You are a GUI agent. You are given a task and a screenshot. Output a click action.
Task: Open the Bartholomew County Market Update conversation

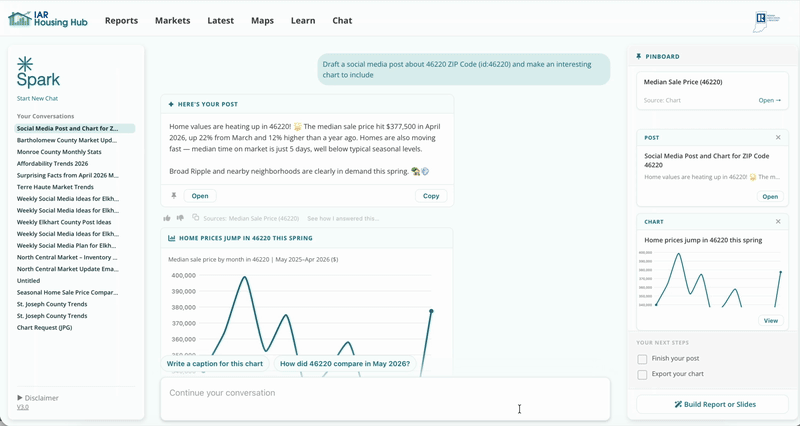click(67, 140)
